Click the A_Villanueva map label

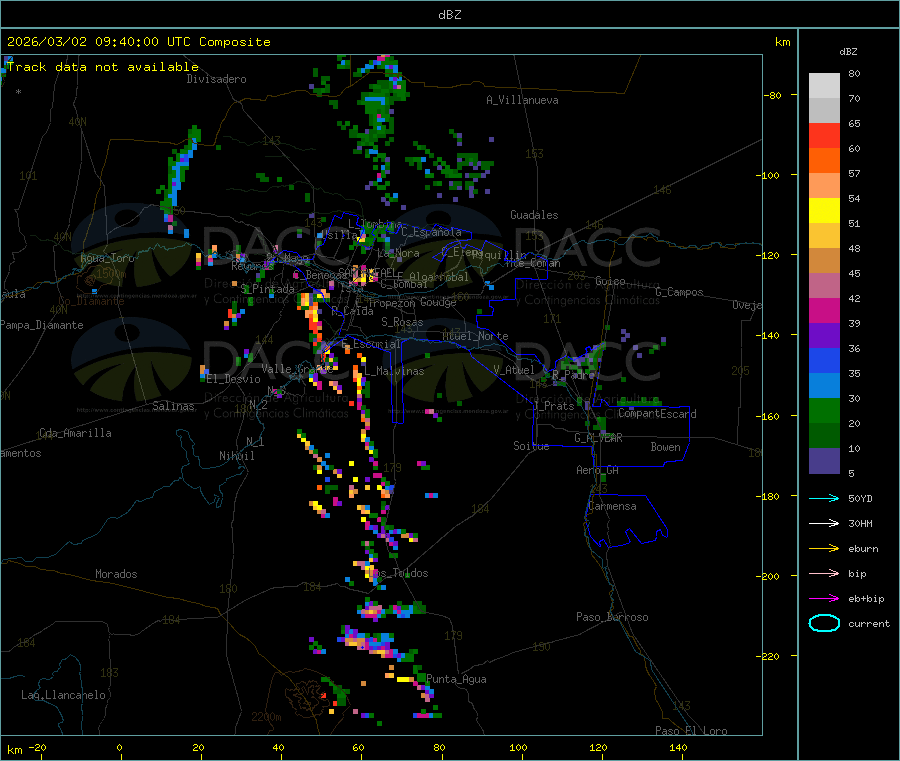coord(522,100)
